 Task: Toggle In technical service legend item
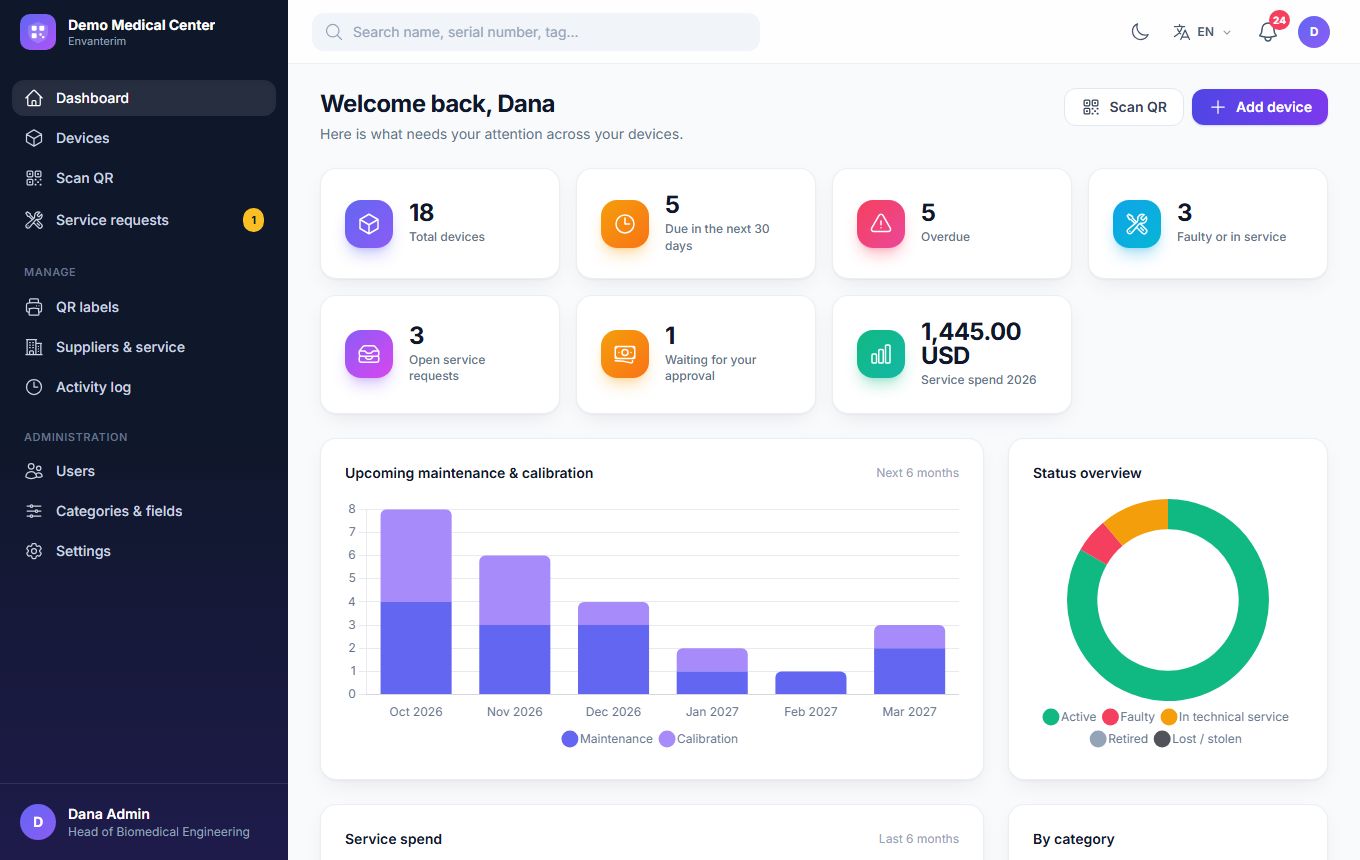pyautogui.click(x=1224, y=717)
